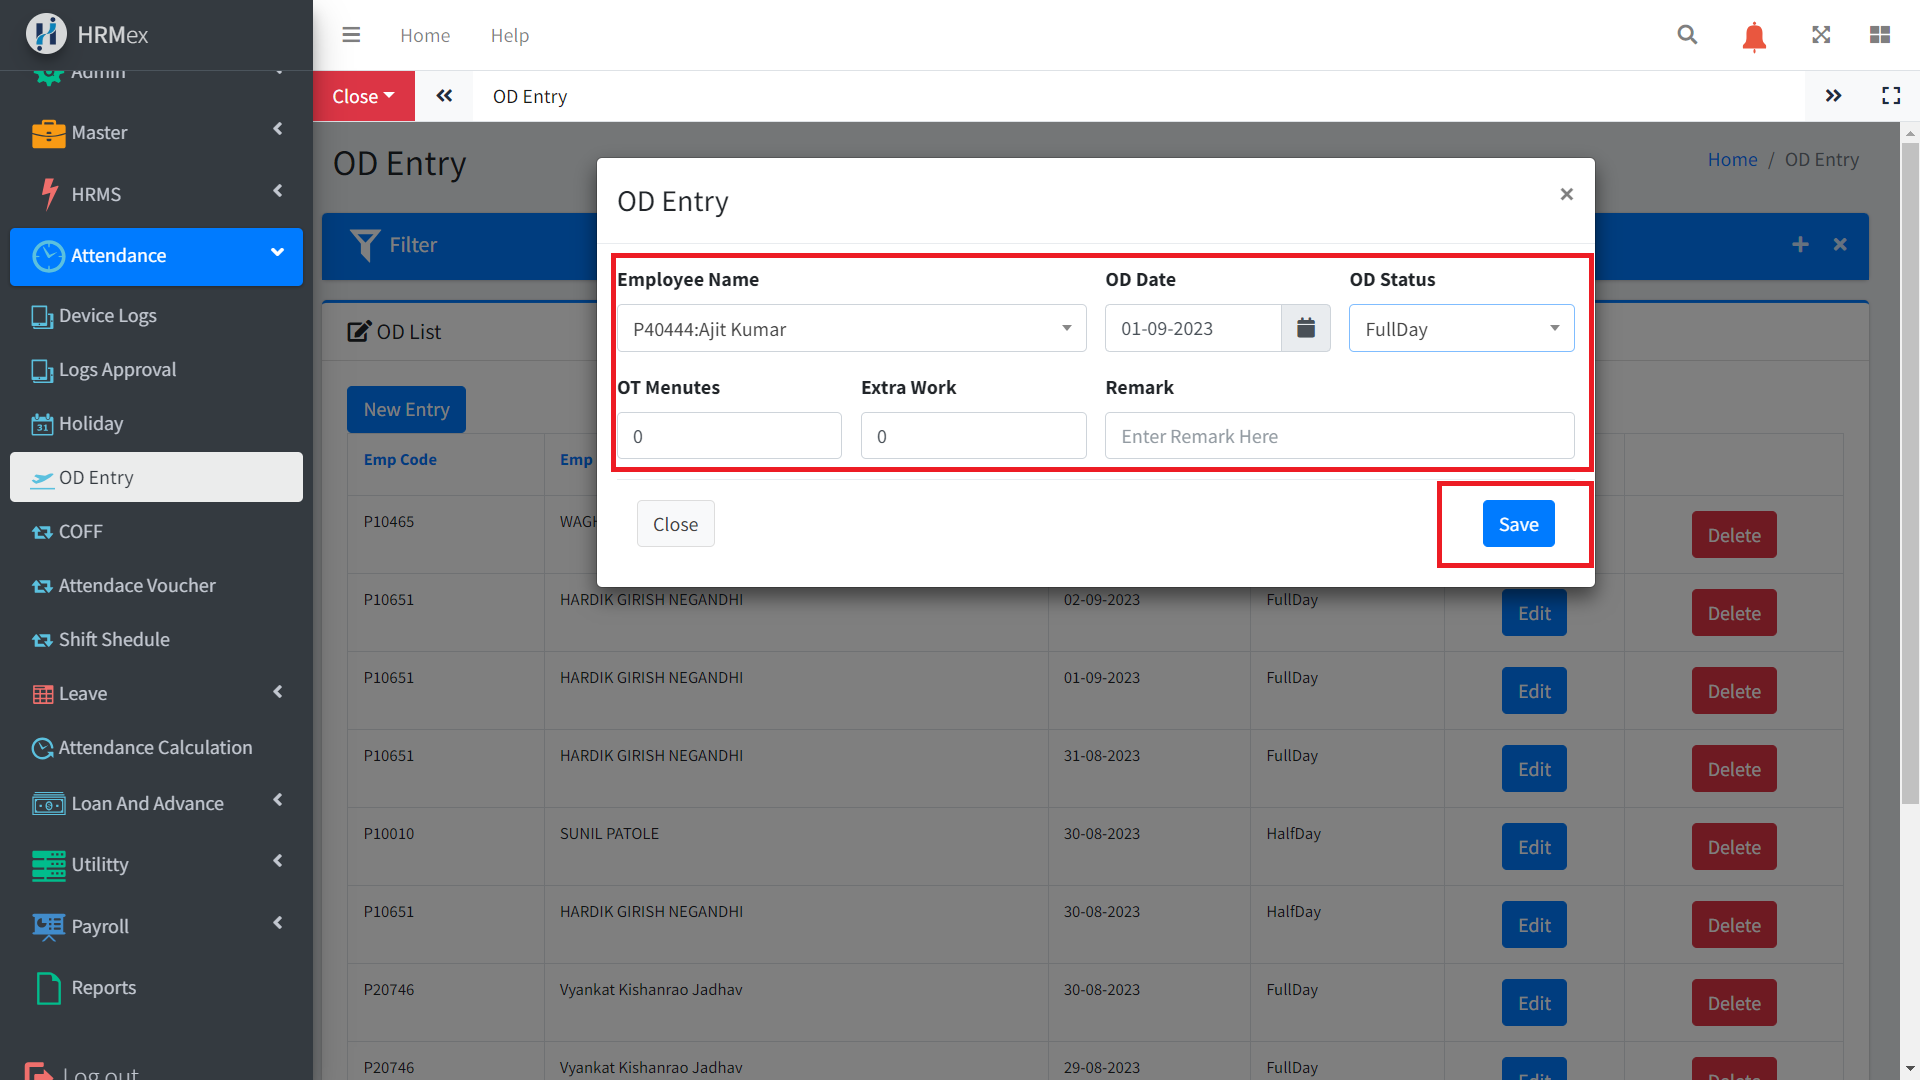1920x1080 pixels.
Task: Close the OD Entry dialog with X
Action: click(1566, 194)
